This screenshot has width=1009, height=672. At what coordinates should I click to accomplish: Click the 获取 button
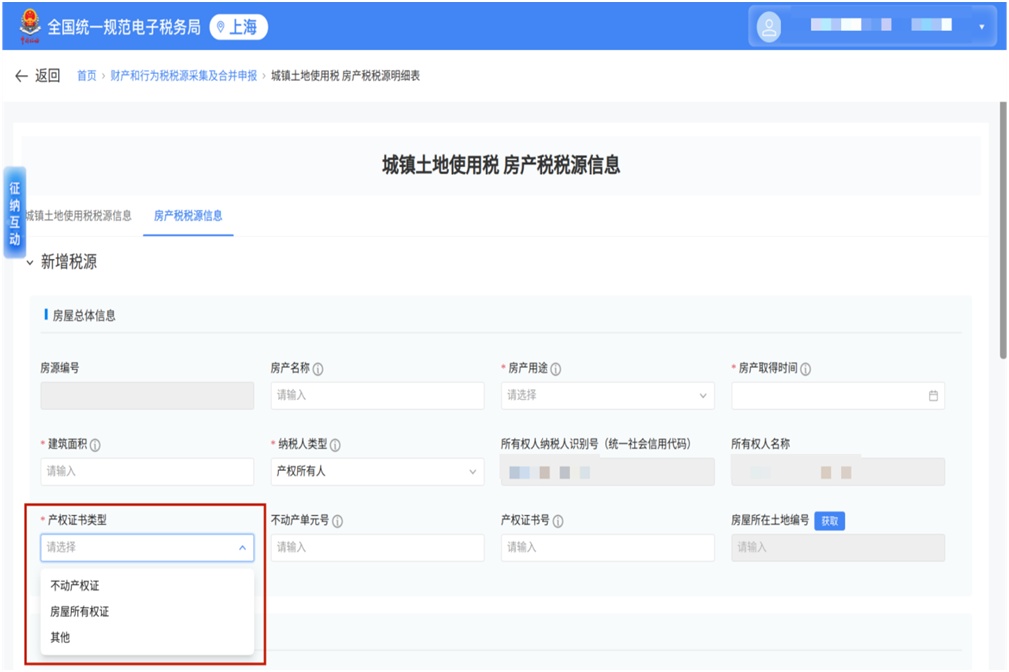coord(829,521)
